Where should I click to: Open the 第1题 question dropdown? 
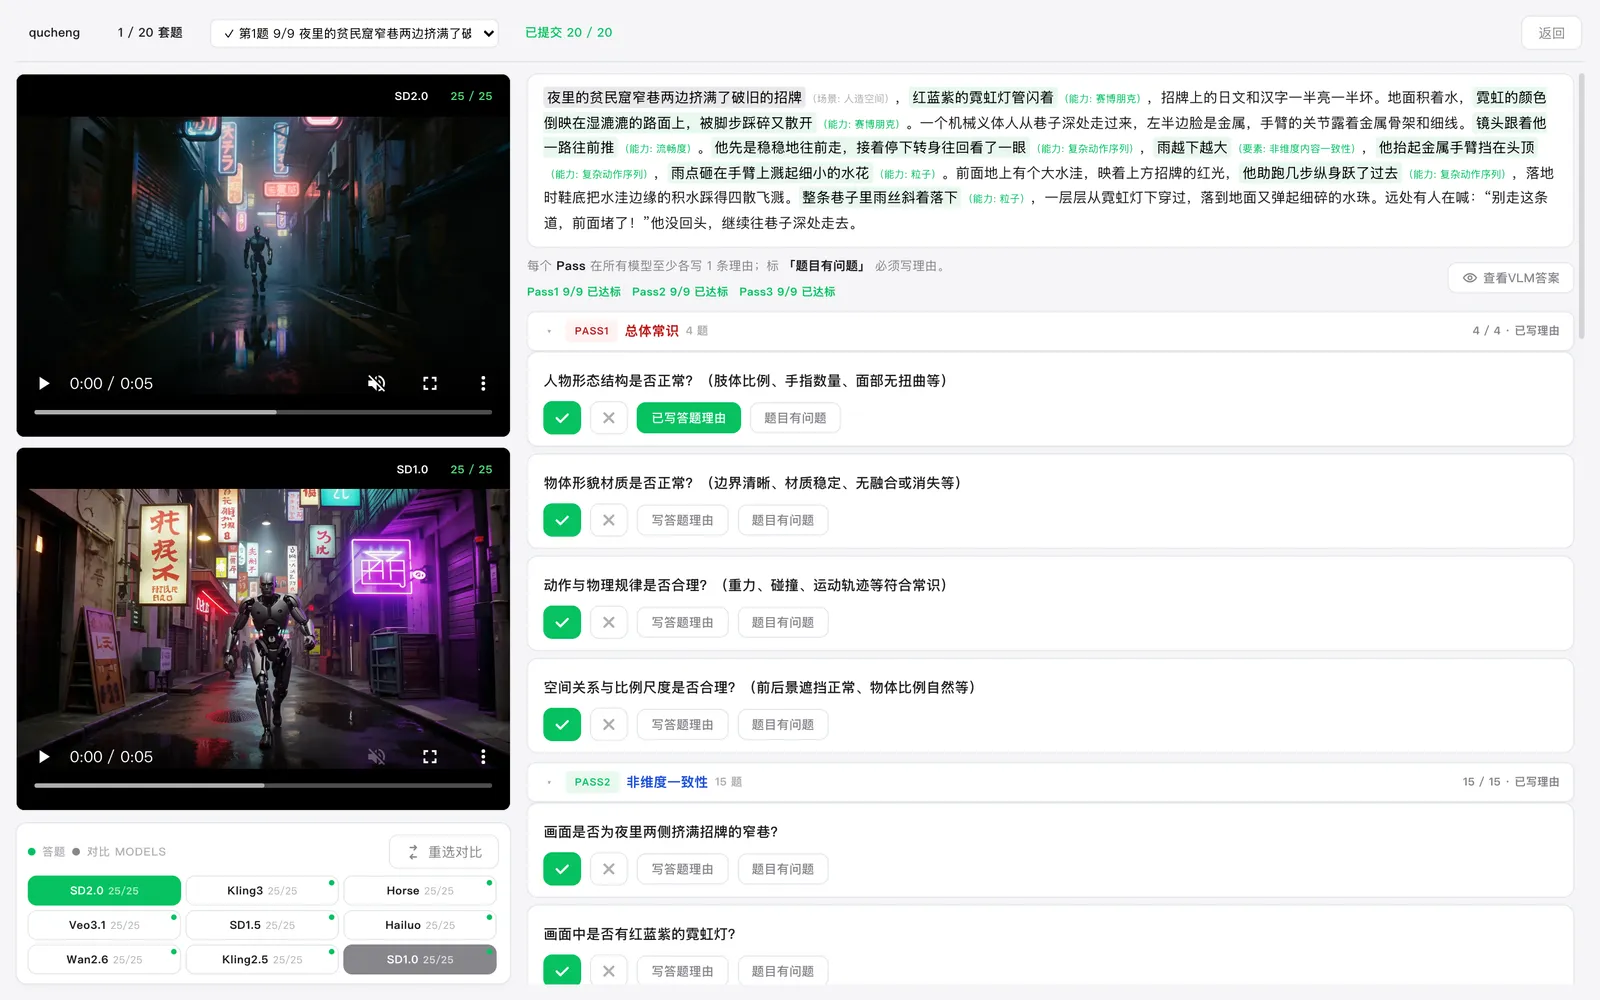click(x=355, y=33)
